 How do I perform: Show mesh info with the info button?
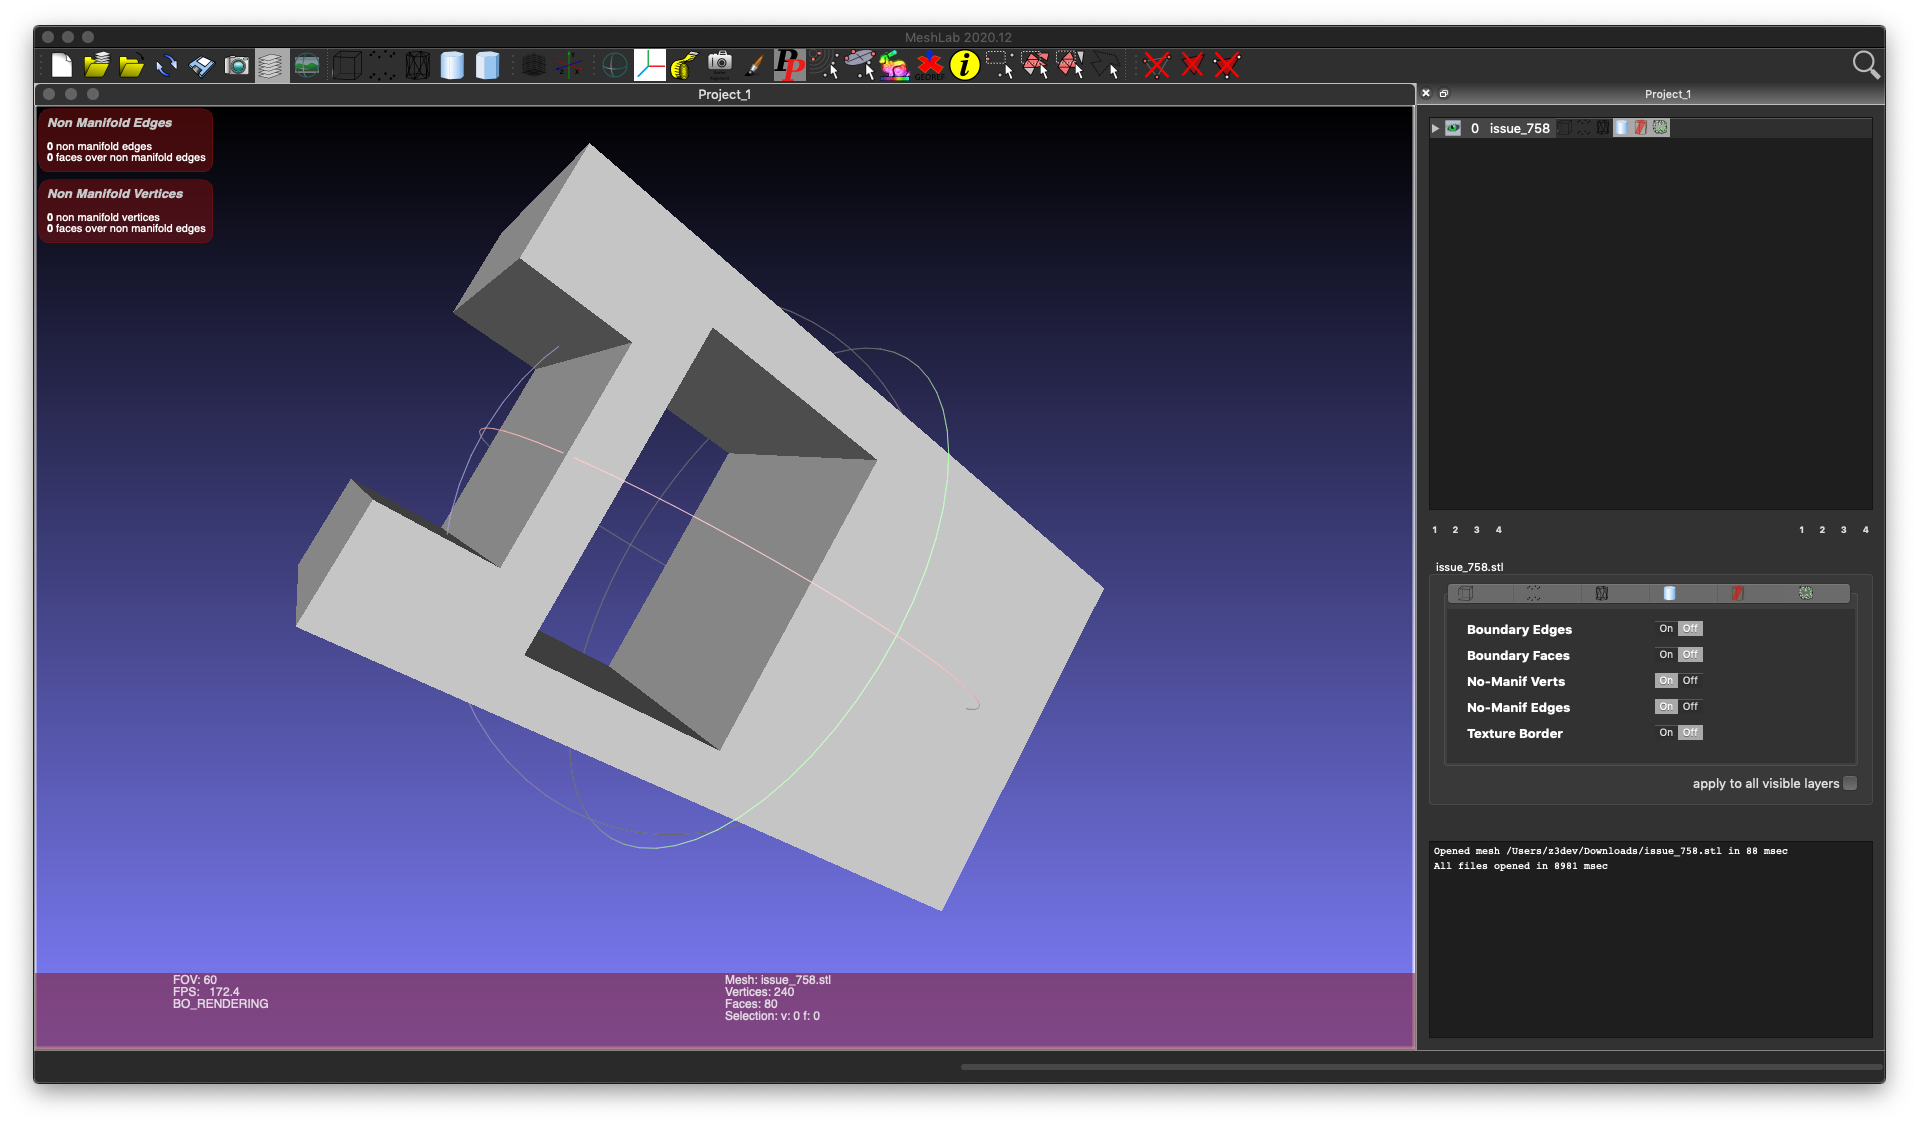pos(966,66)
